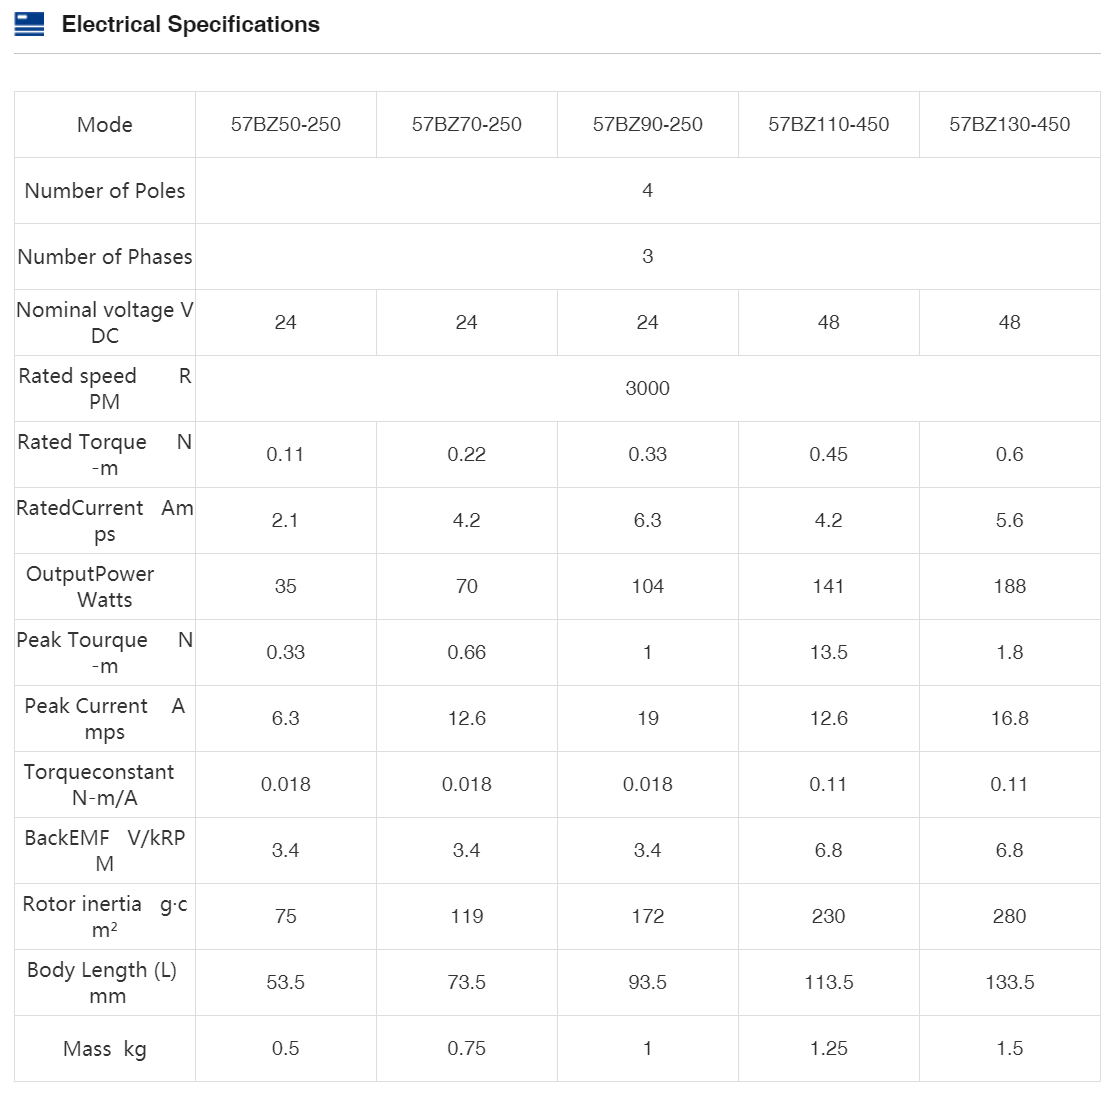This screenshot has height=1105, width=1119.
Task: Click the body length value 93.5
Action: (648, 983)
